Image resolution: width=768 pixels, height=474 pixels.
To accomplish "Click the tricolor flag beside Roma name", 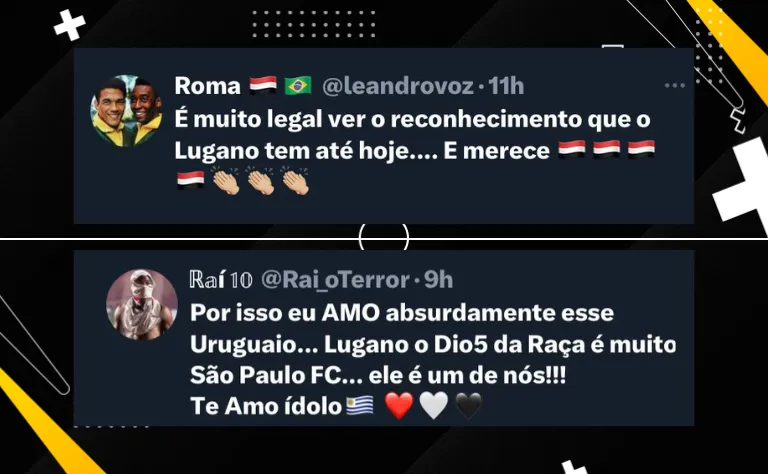I will point(263,86).
